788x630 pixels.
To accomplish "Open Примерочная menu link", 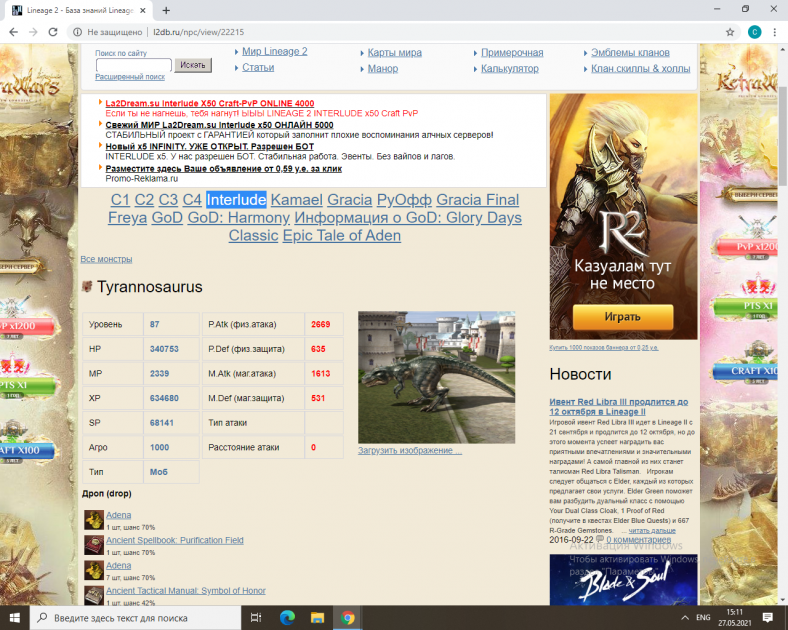I will pyautogui.click(x=512, y=53).
